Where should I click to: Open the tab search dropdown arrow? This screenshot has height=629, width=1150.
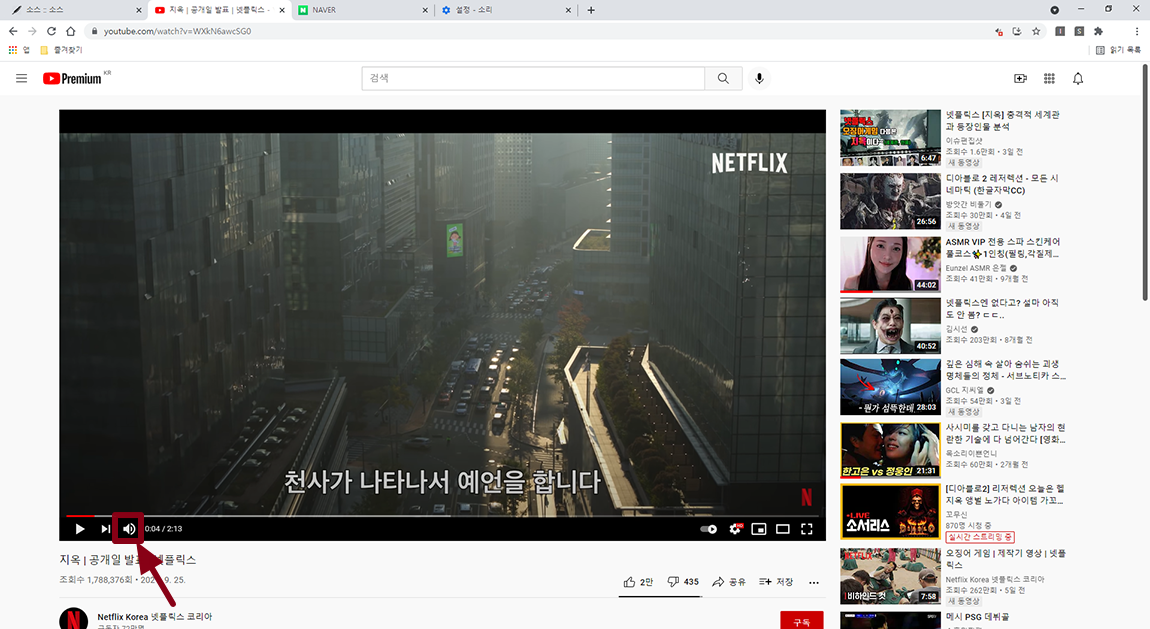coord(1055,10)
